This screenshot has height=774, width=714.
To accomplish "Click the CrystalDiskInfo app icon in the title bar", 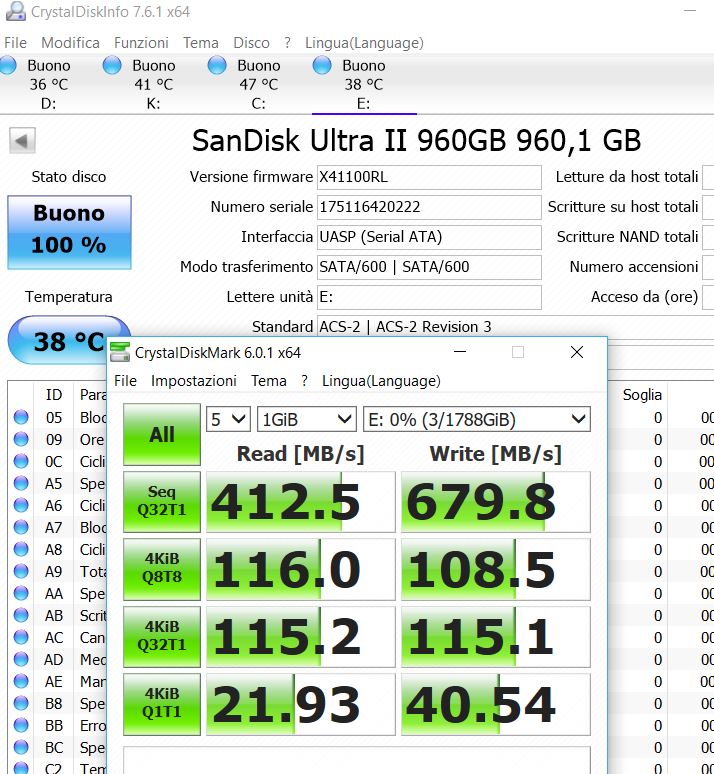I will pyautogui.click(x=15, y=11).
